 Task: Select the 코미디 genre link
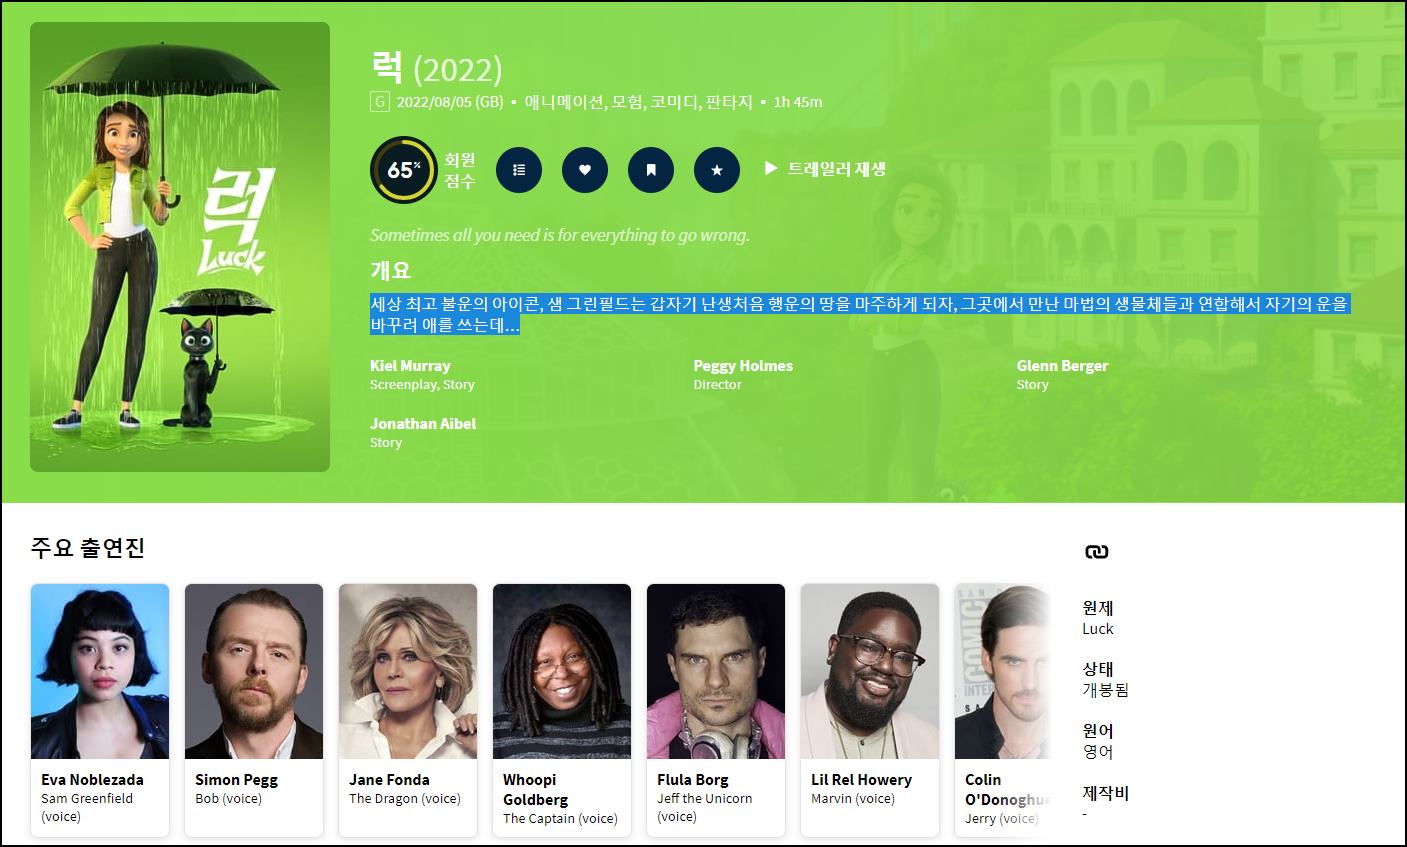click(x=674, y=101)
